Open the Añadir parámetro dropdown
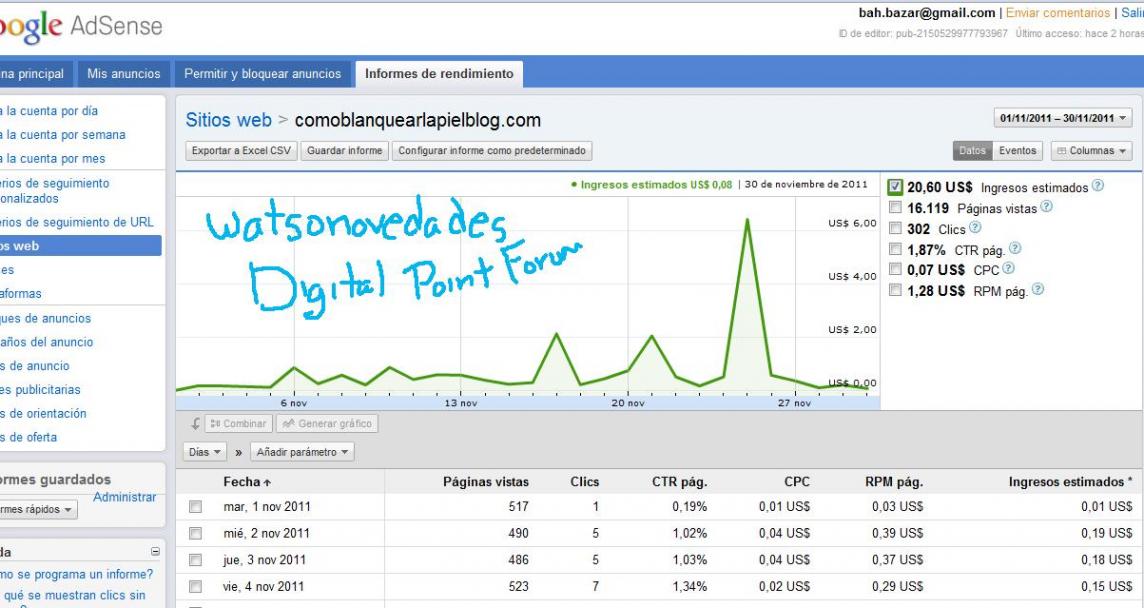 pyautogui.click(x=302, y=452)
